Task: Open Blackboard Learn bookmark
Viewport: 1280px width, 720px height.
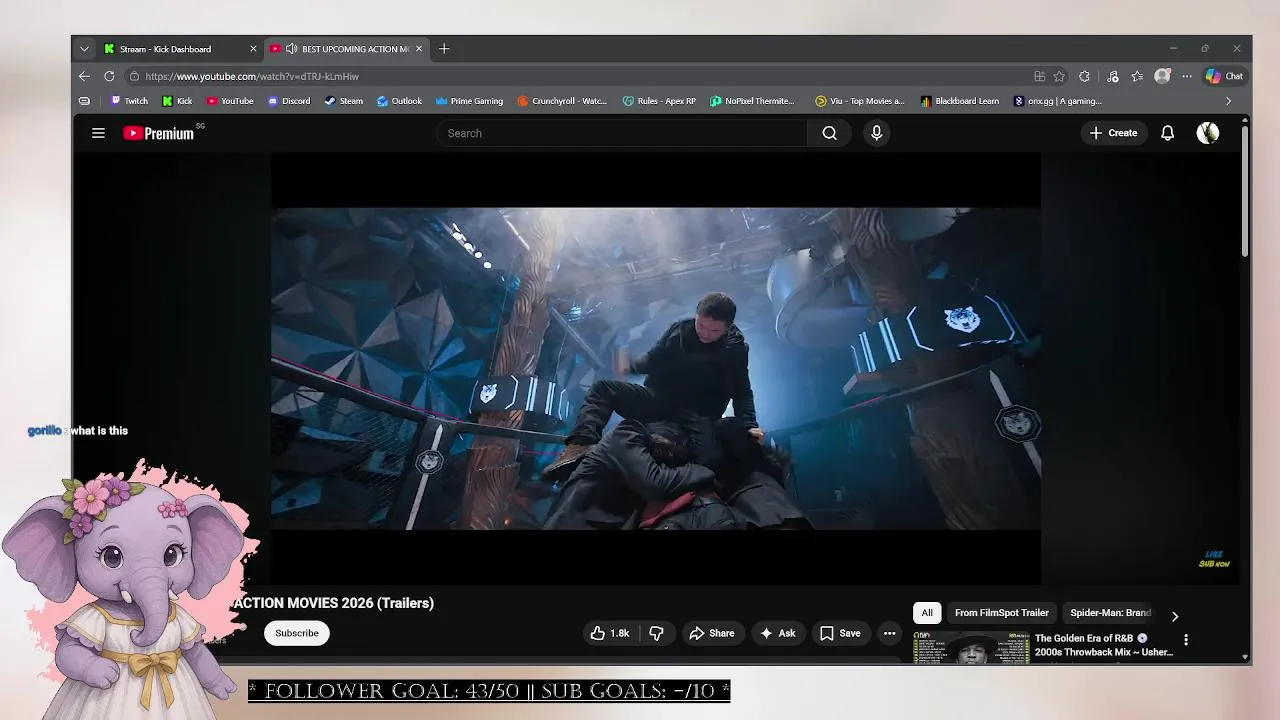Action: 960,101
